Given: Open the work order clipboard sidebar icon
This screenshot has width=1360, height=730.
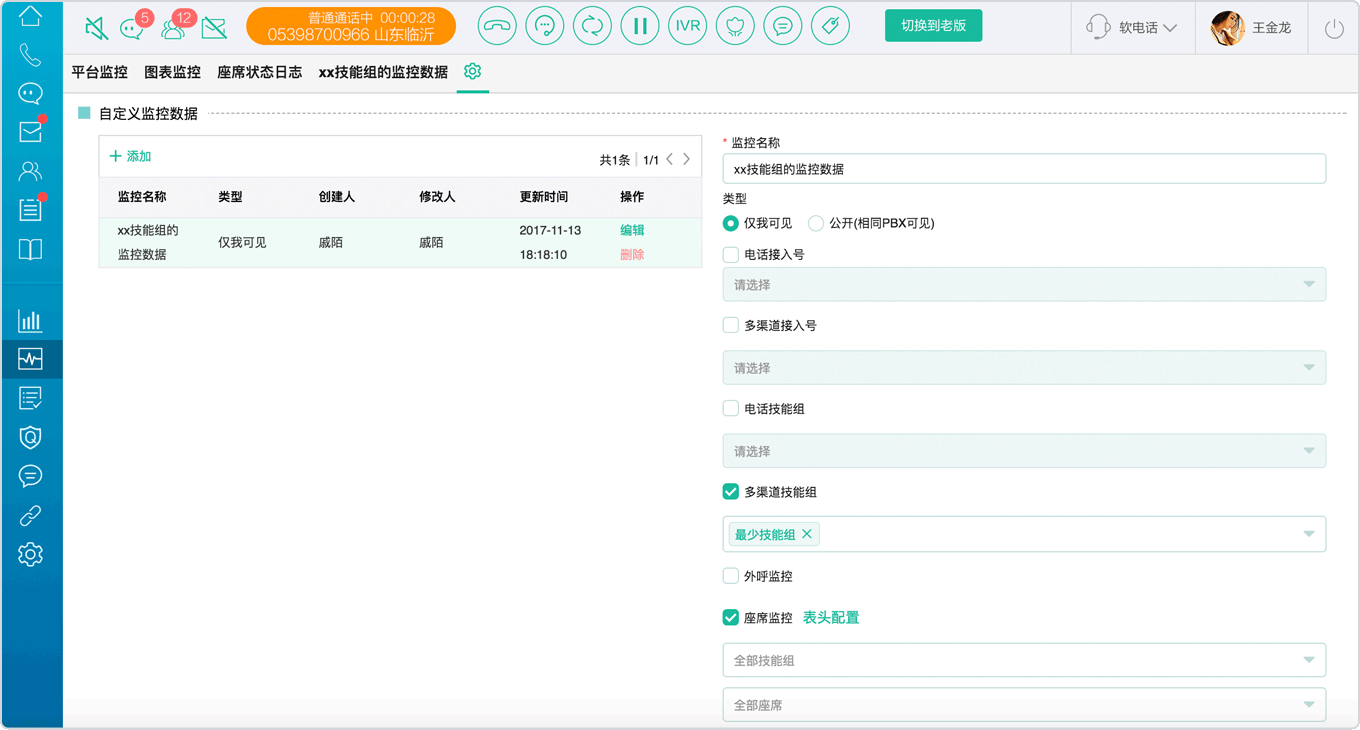Looking at the screenshot, I should pyautogui.click(x=31, y=210).
